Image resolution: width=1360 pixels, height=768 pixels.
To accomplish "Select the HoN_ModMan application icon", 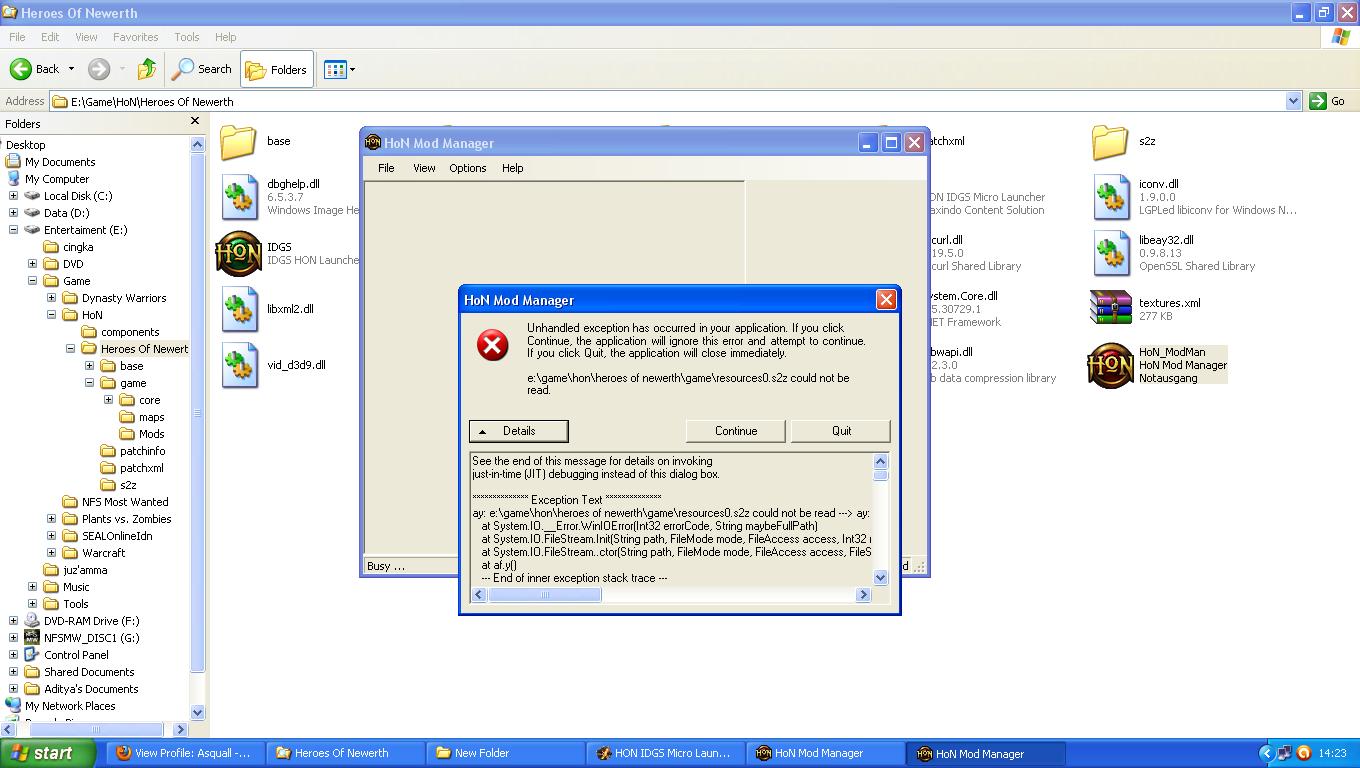I will coord(1110,365).
